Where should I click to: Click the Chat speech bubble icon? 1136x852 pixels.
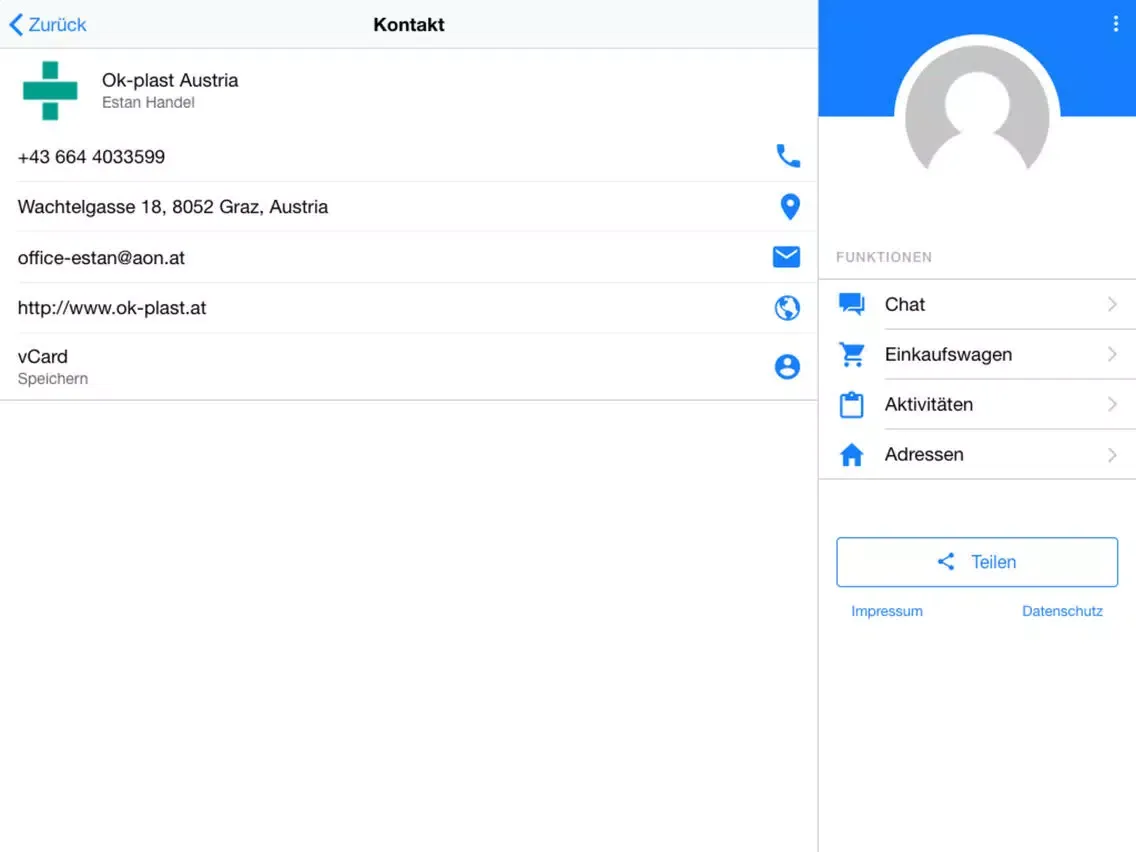point(851,304)
